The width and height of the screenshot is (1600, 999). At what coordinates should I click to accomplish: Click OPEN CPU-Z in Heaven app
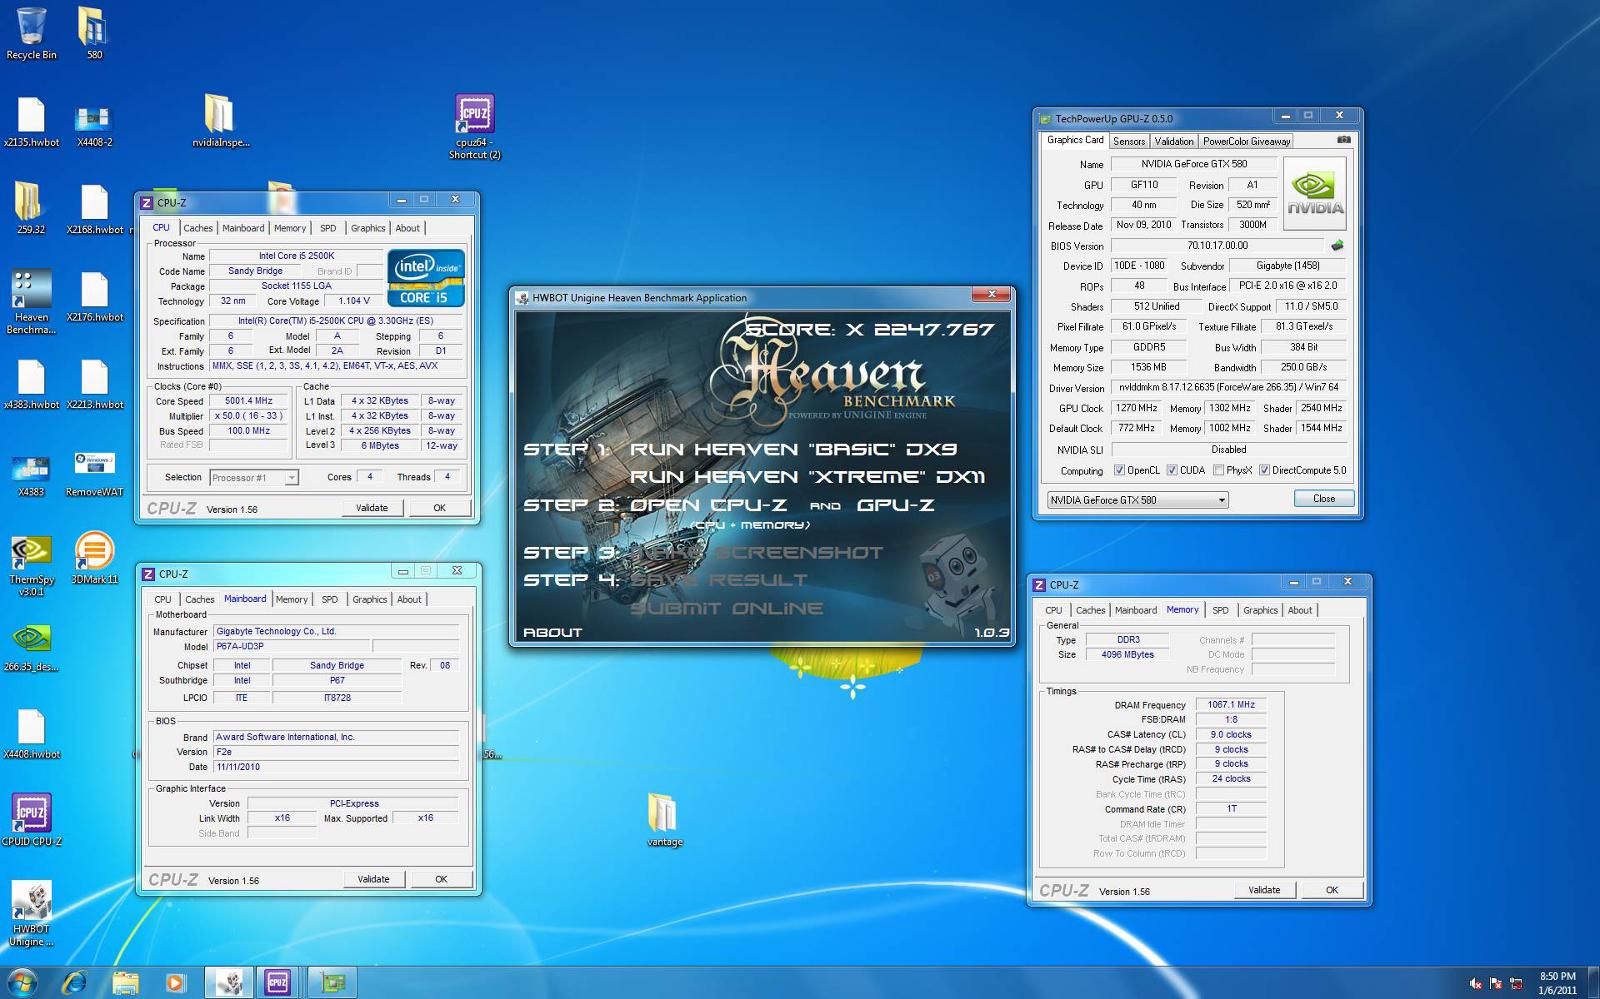[709, 505]
